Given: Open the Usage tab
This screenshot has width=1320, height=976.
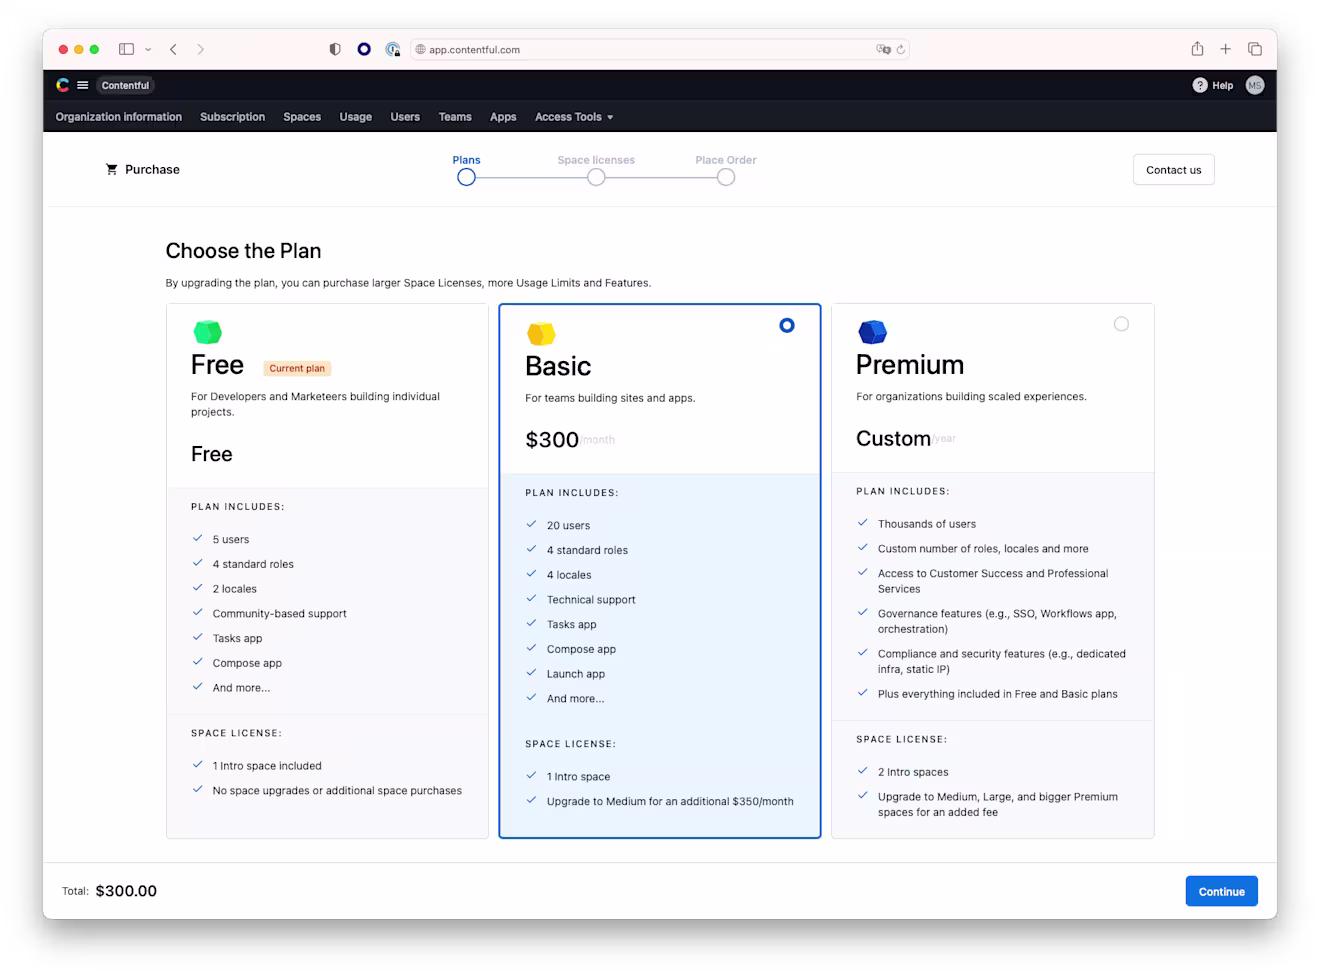Looking at the screenshot, I should click(355, 117).
